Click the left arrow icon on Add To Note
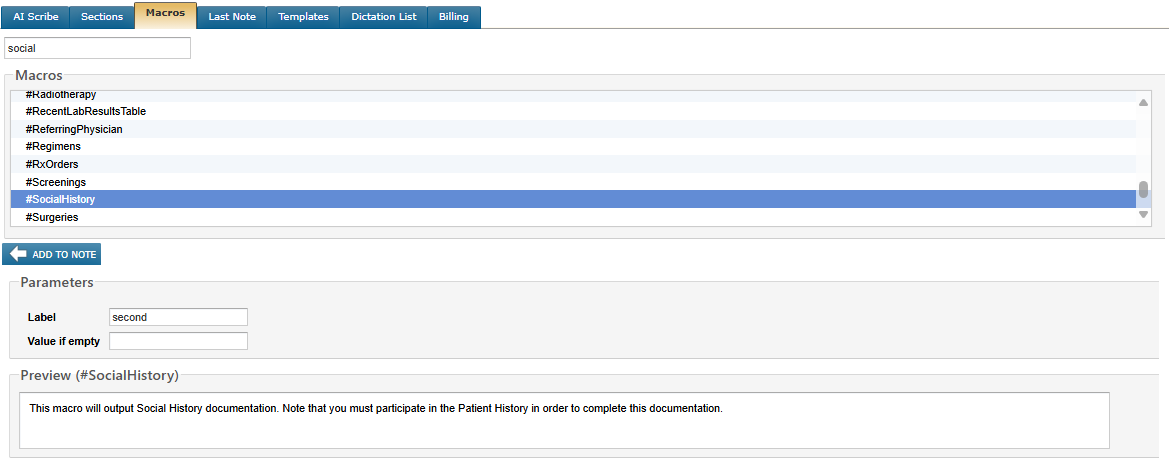The width and height of the screenshot is (1169, 472). click(18, 254)
